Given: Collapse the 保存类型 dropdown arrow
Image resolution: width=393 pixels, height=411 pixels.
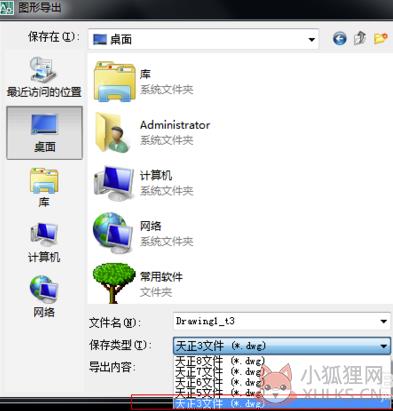Looking at the screenshot, I should click(383, 346).
